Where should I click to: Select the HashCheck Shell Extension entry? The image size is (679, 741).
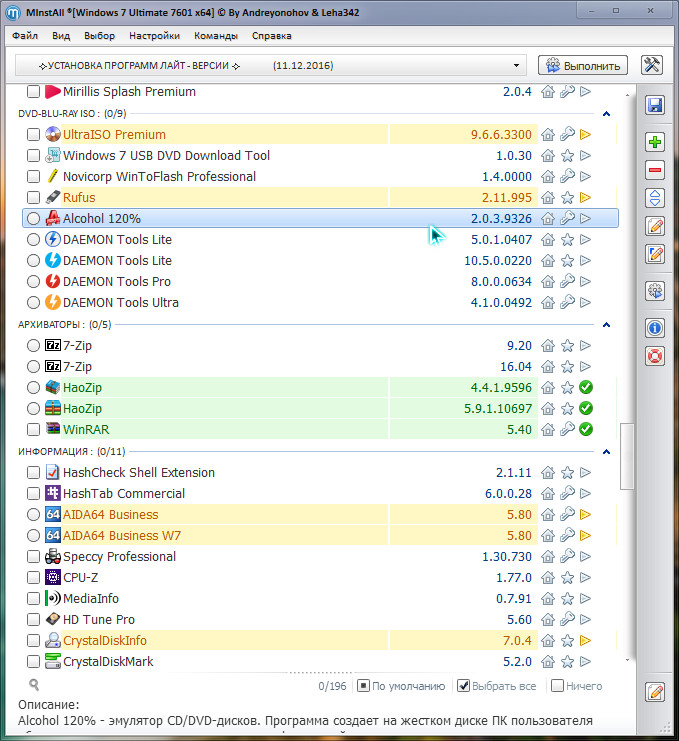click(320, 473)
